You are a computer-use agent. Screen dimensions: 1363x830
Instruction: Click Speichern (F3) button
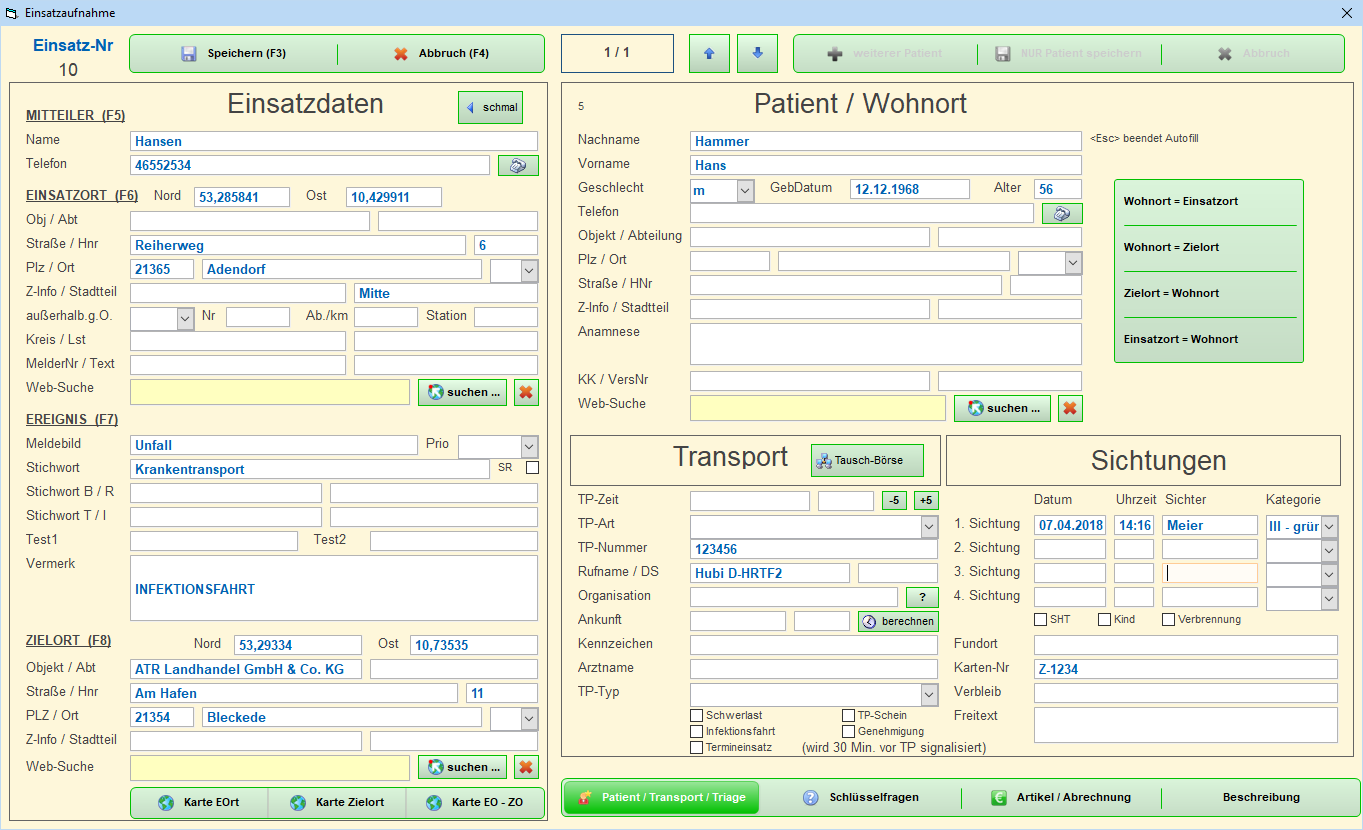234,54
